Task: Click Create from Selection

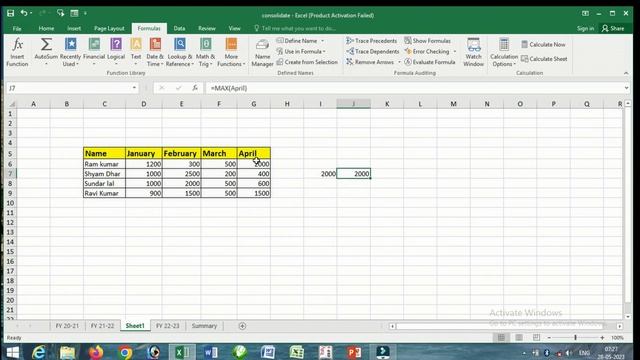Action: (x=307, y=62)
